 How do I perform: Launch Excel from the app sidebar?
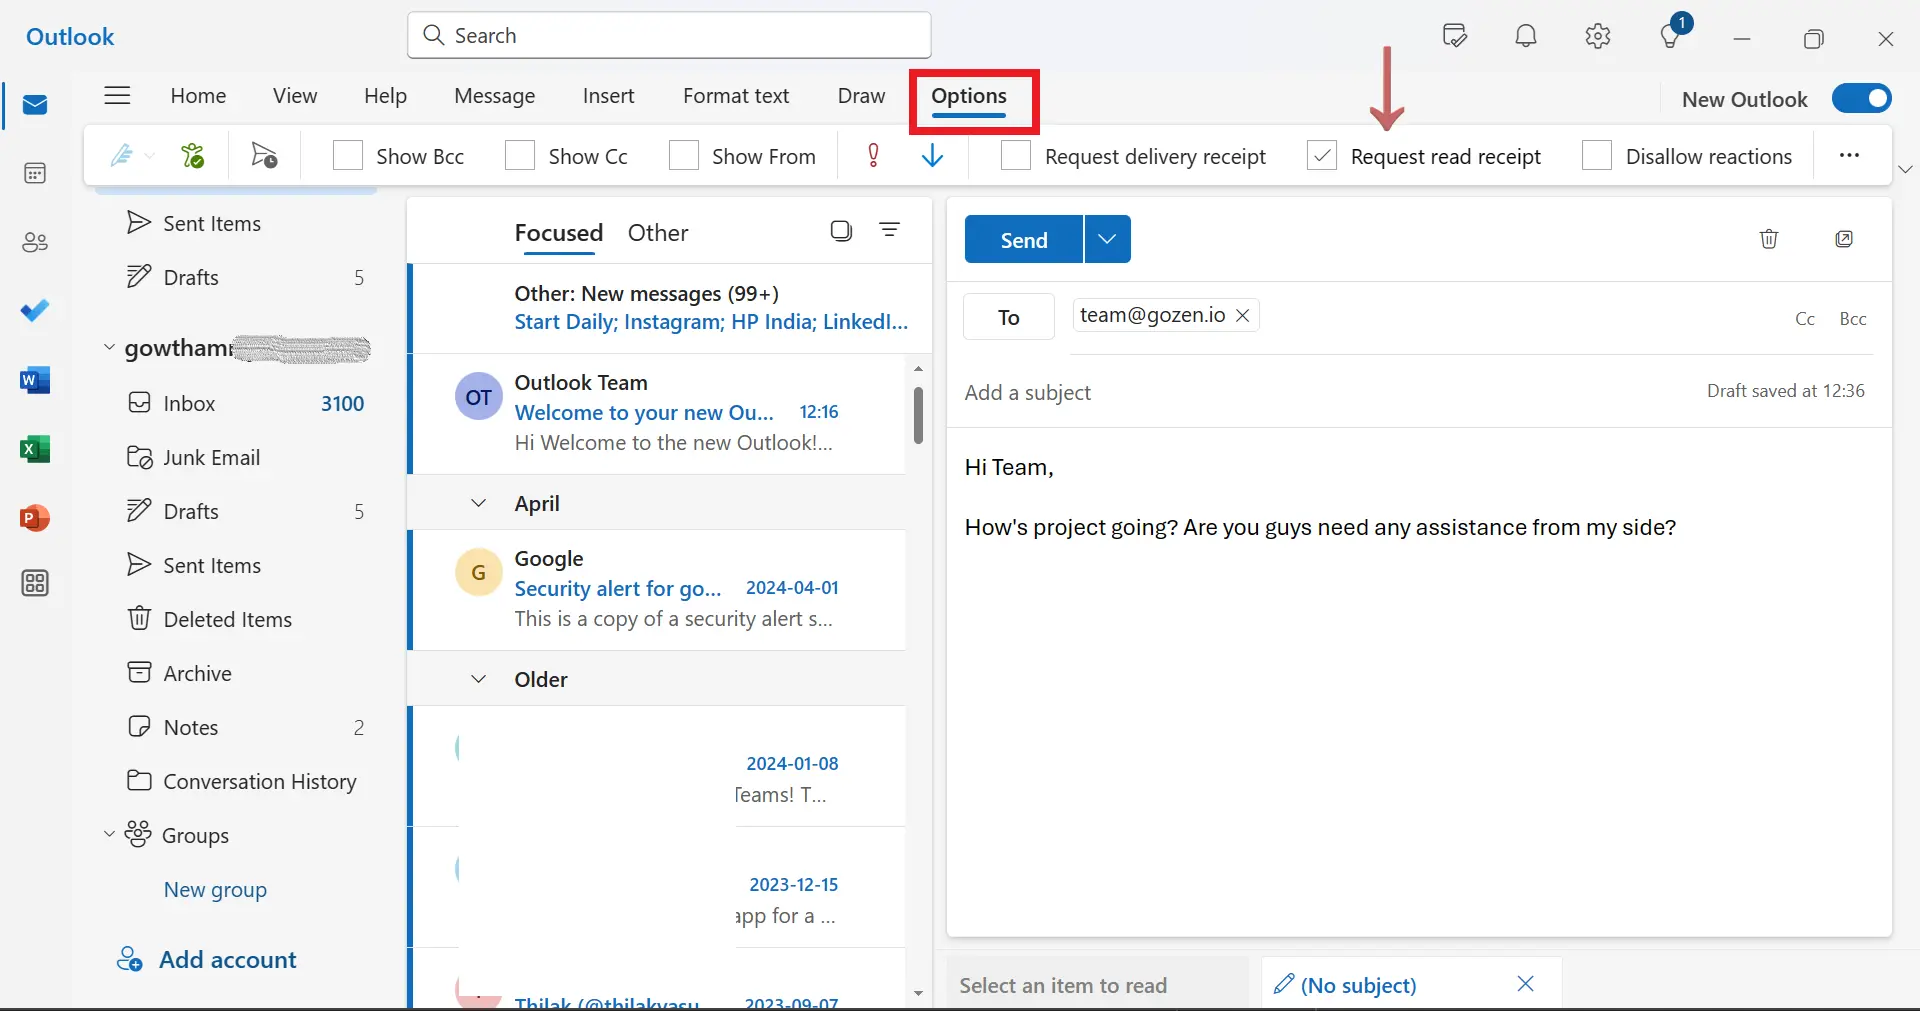point(35,450)
